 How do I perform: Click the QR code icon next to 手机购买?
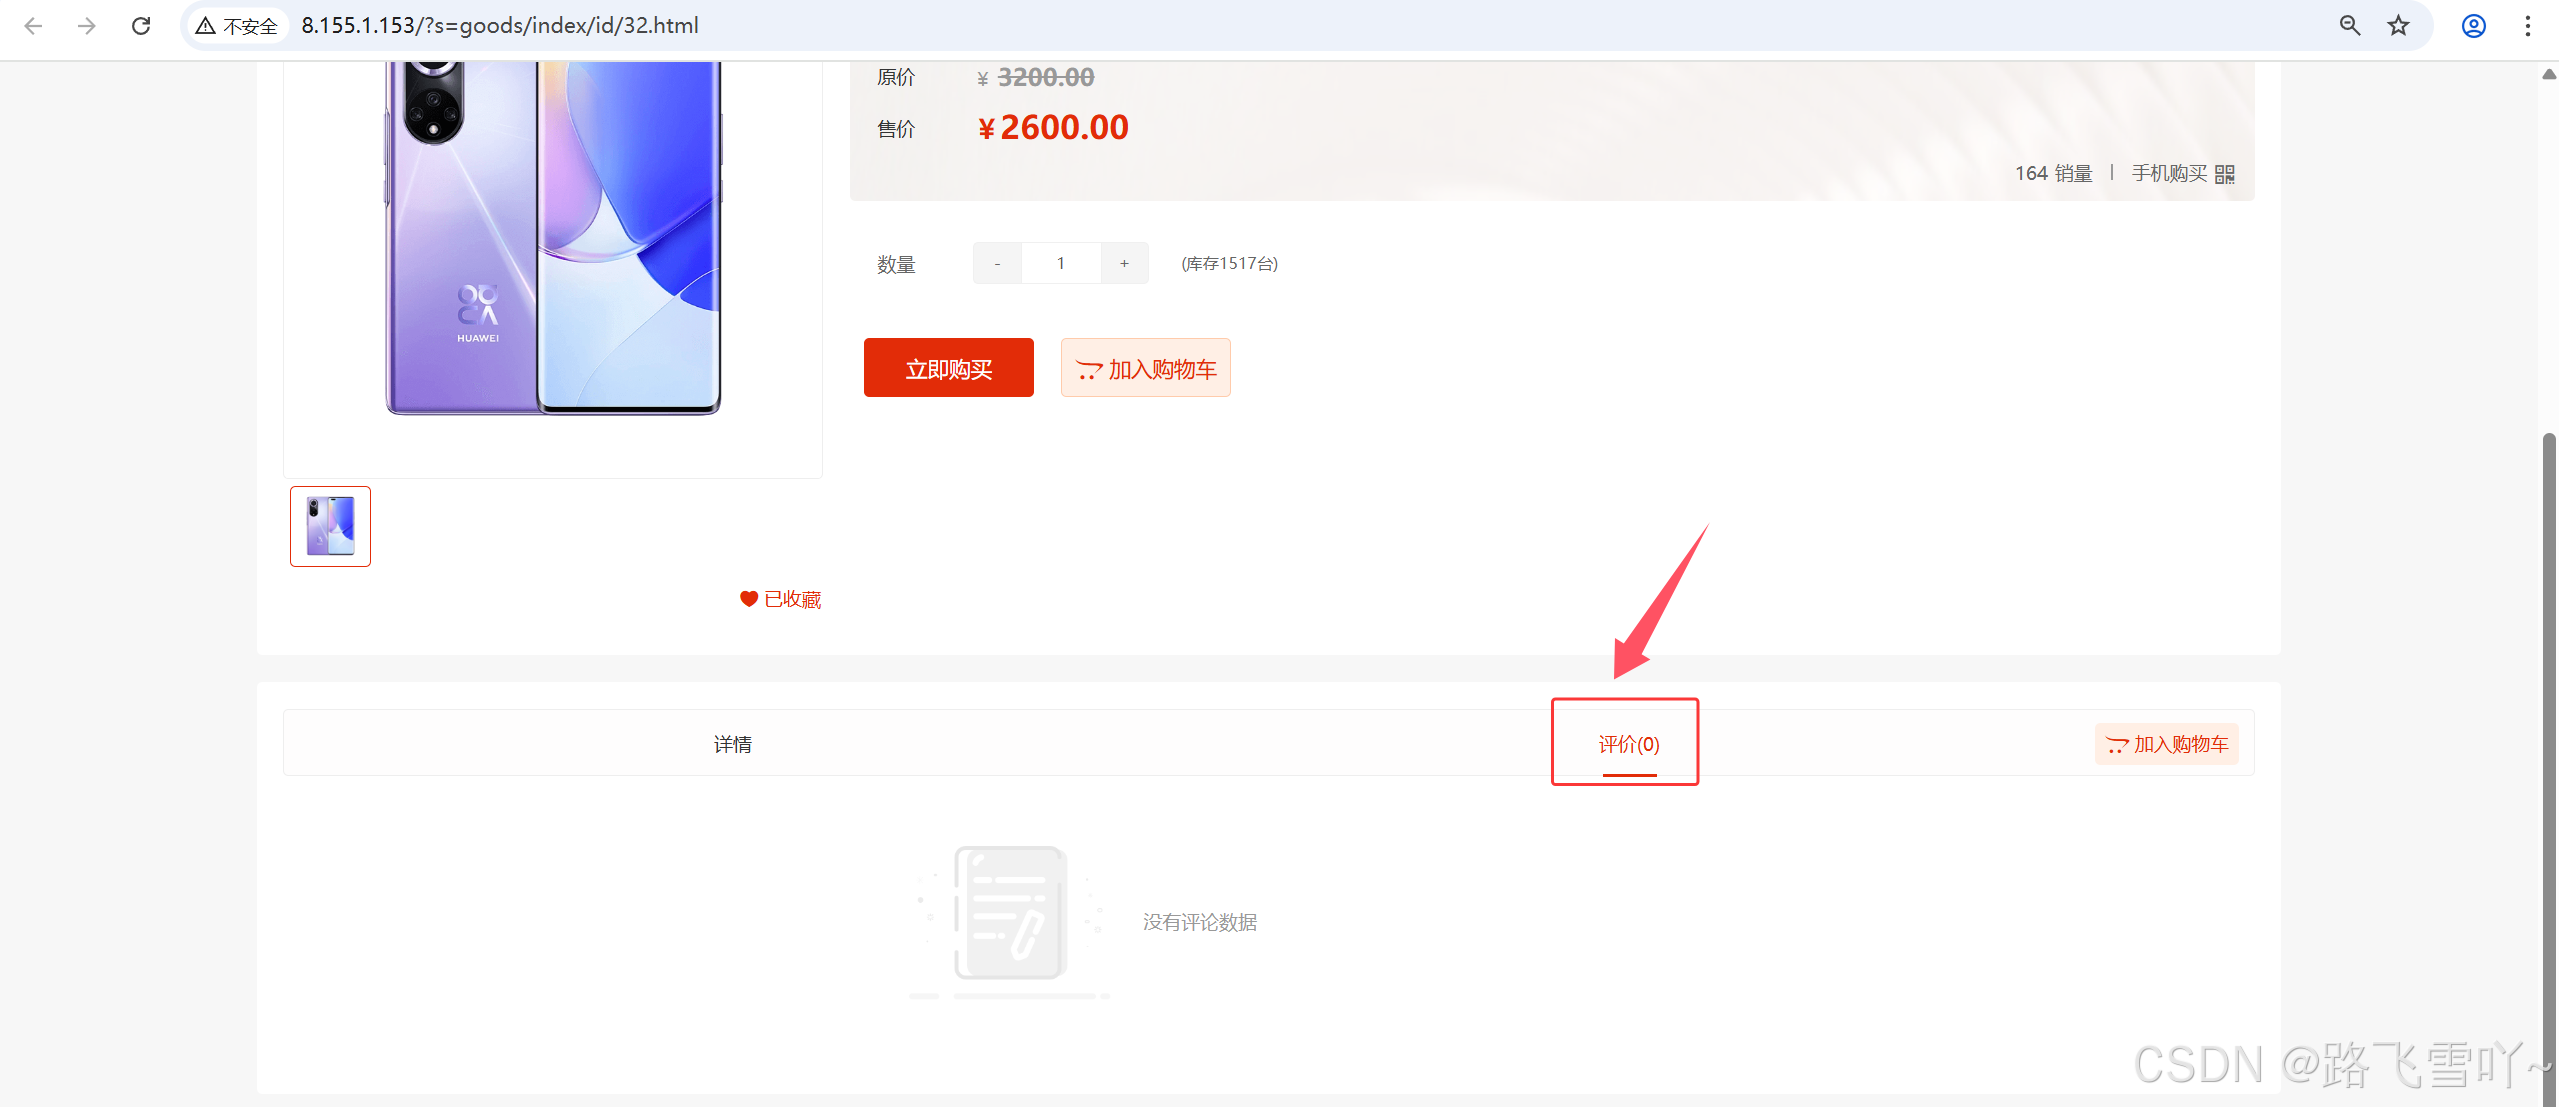click(2224, 174)
